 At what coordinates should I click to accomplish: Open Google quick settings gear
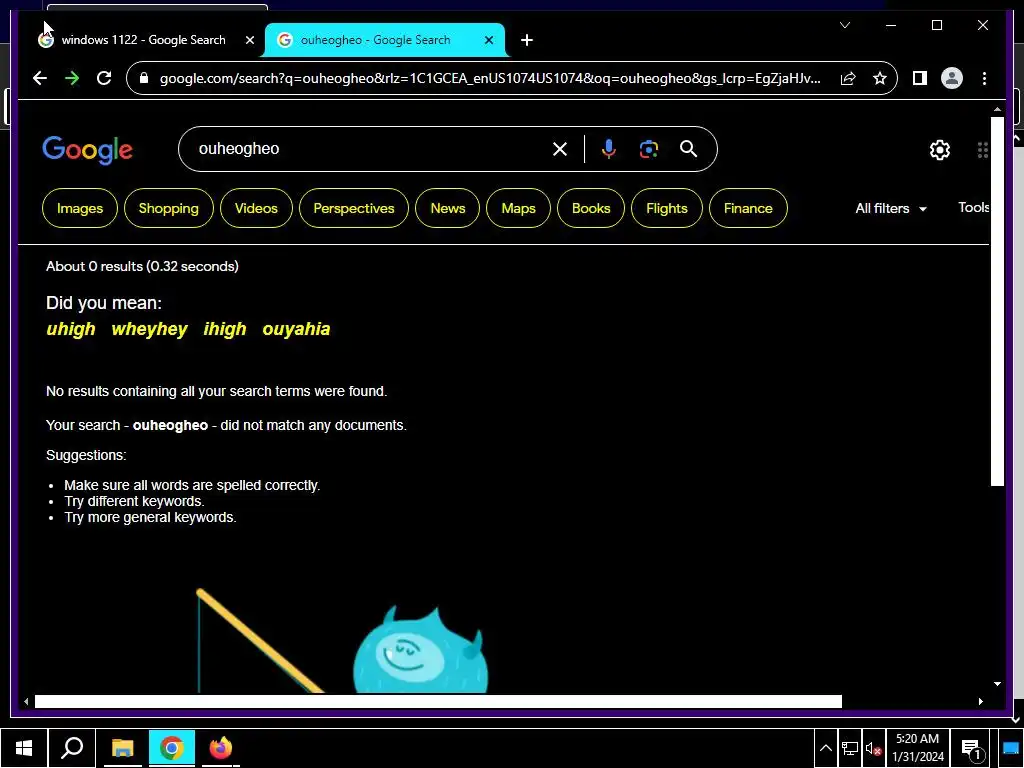(x=939, y=150)
